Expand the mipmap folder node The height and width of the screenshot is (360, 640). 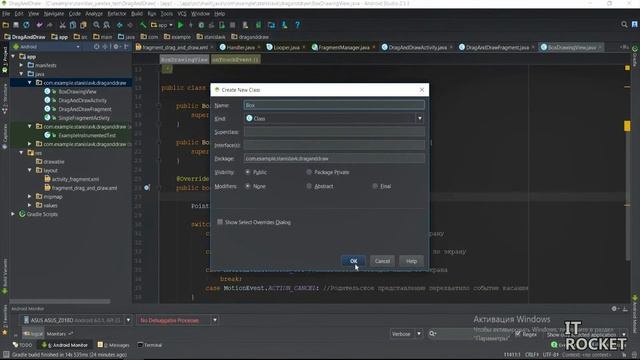[x=30, y=196]
